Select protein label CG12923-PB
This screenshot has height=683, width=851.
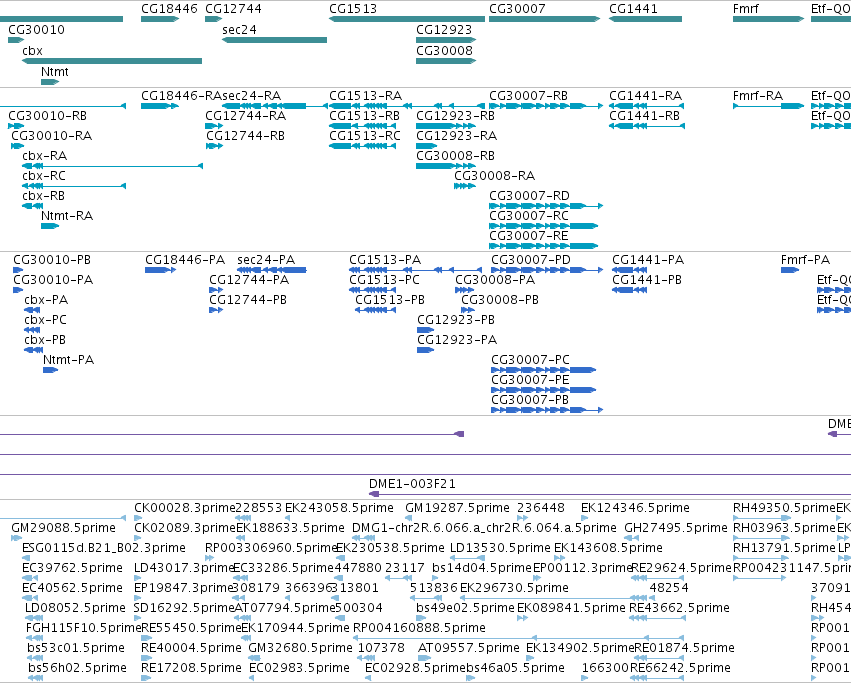pos(456,320)
